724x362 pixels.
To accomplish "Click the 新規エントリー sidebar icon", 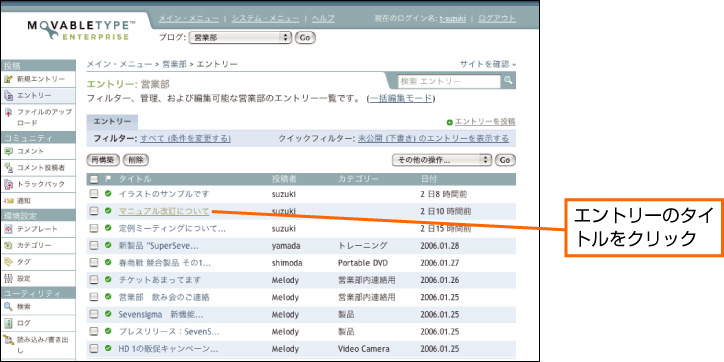I will [x=8, y=79].
